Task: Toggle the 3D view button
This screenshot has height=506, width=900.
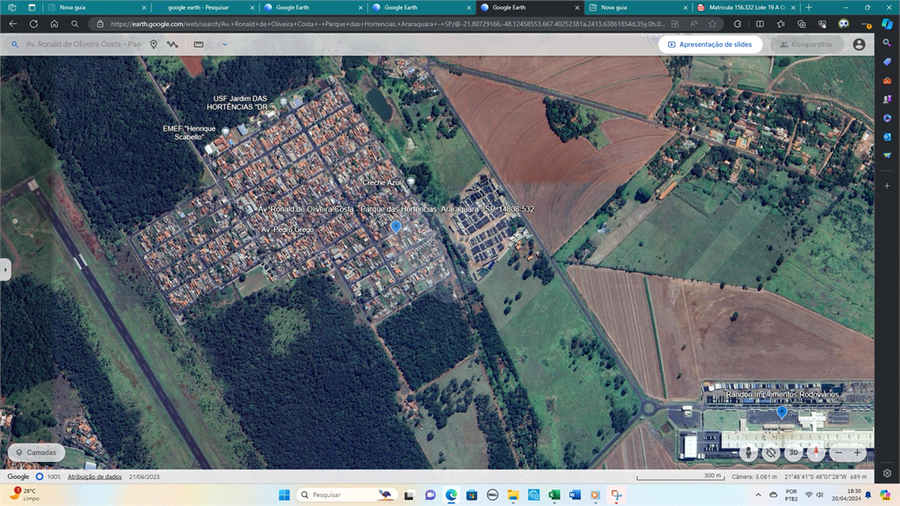Action: click(x=793, y=452)
